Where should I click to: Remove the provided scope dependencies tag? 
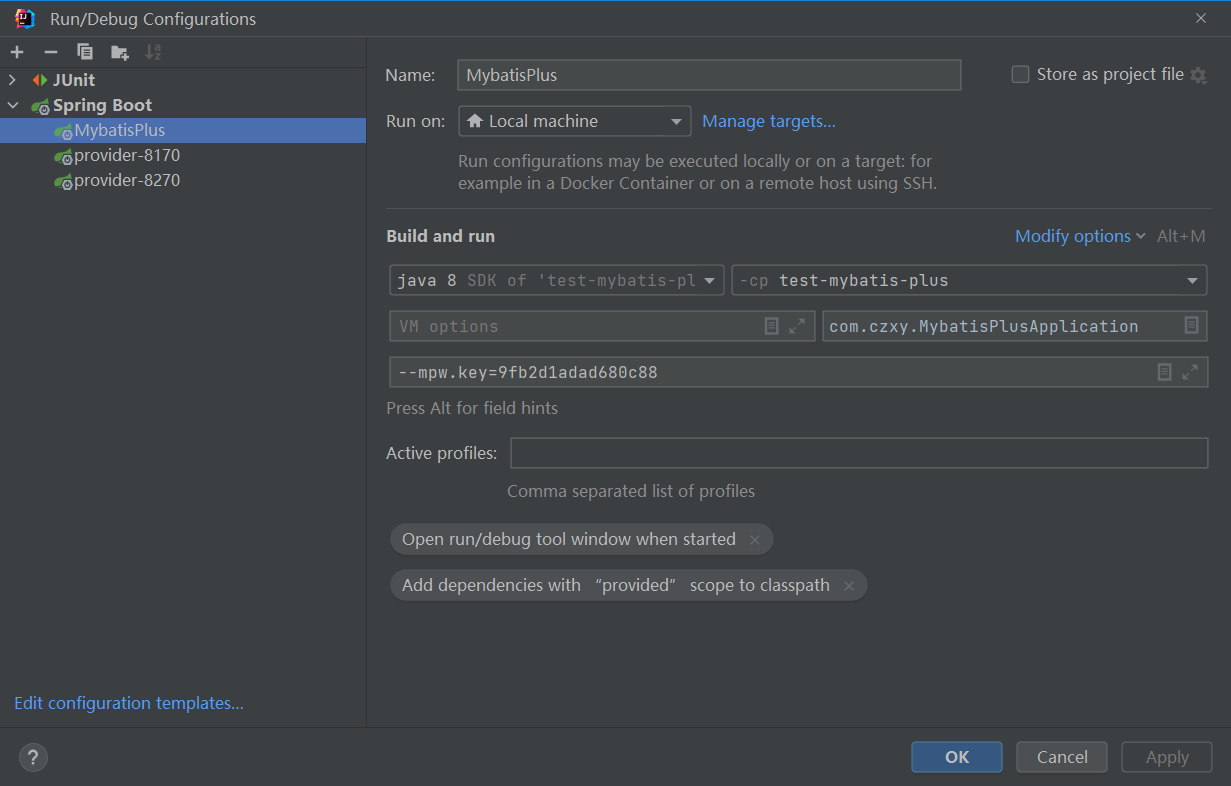[x=849, y=585]
